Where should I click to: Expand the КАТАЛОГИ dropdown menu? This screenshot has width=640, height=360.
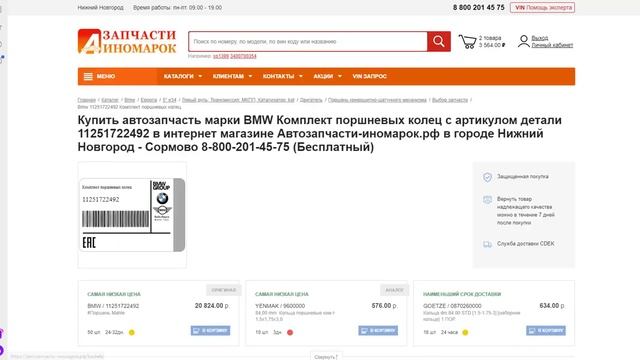[x=182, y=76]
